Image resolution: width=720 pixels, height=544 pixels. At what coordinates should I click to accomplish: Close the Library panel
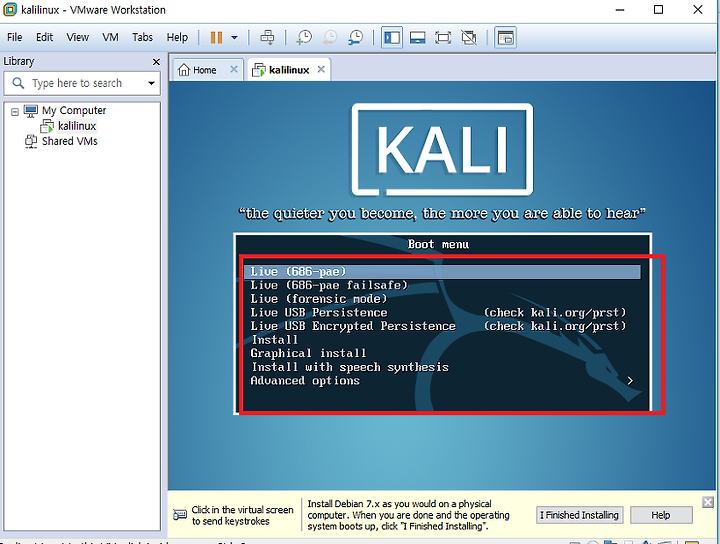(156, 62)
